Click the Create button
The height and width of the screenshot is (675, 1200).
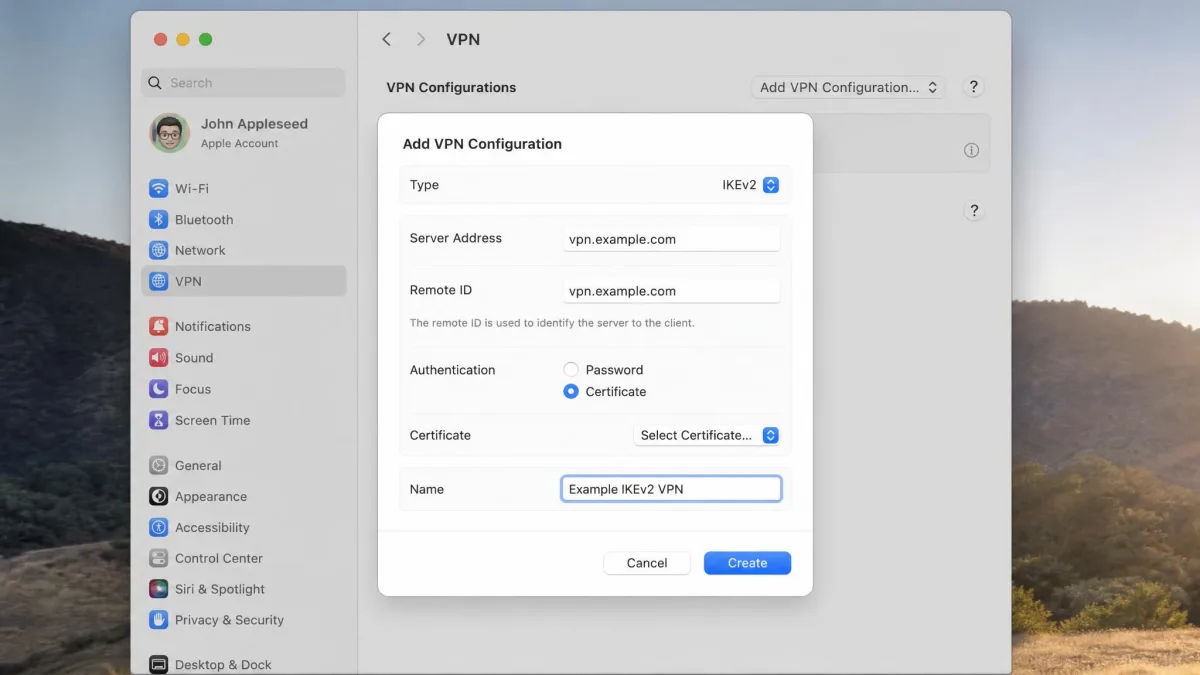[747, 563]
